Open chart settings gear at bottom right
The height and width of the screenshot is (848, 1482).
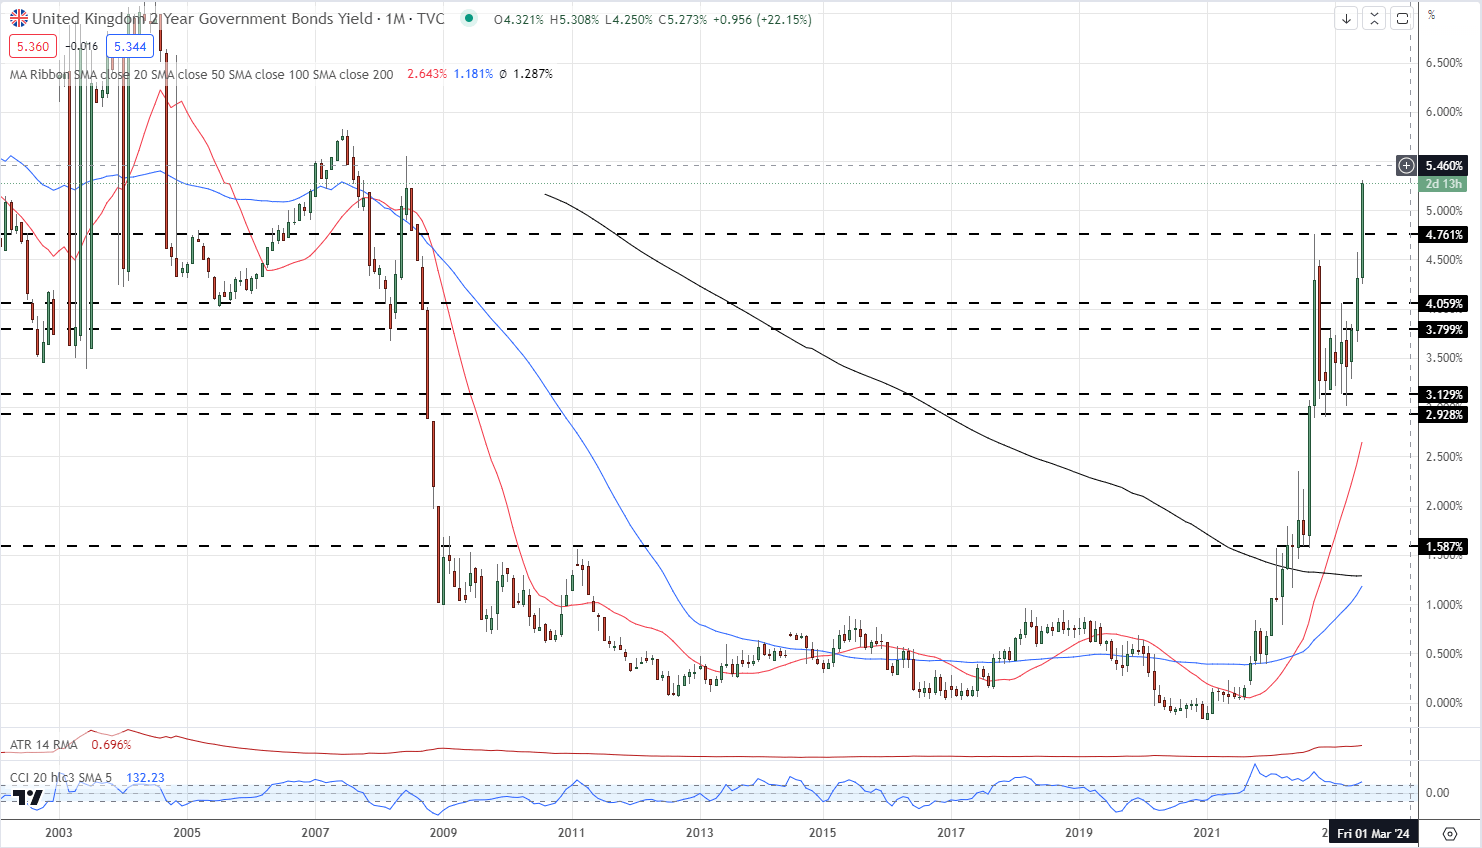[1450, 833]
